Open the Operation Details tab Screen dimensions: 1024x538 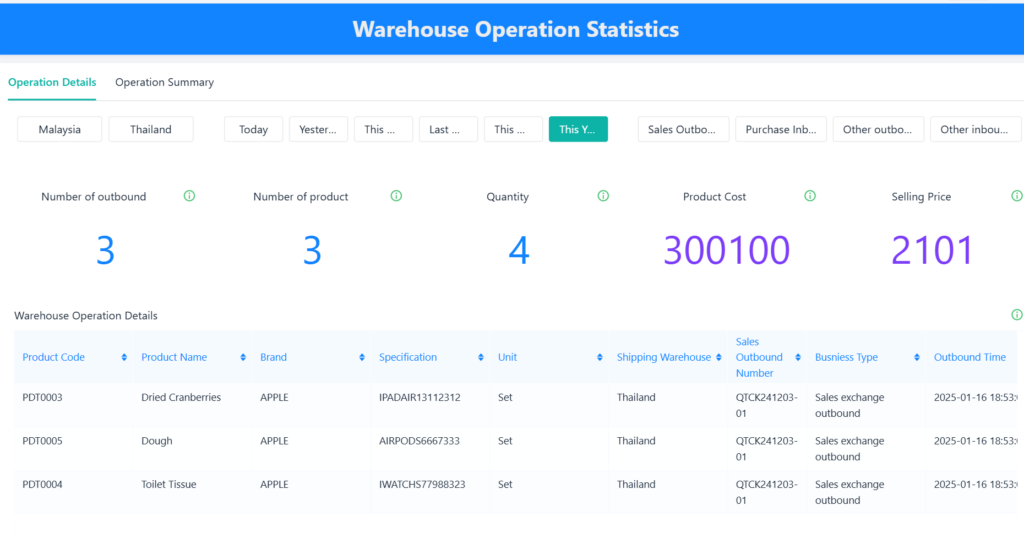(x=52, y=82)
